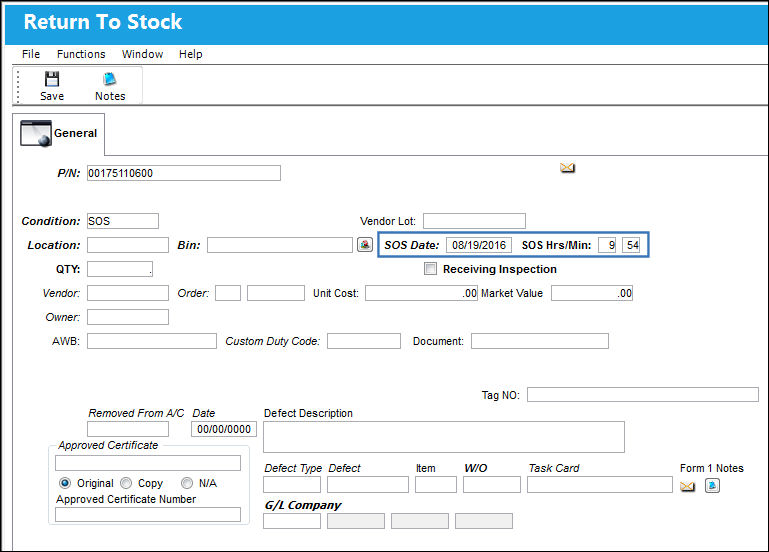Click the Owner input field
769x552 pixels.
click(x=128, y=317)
